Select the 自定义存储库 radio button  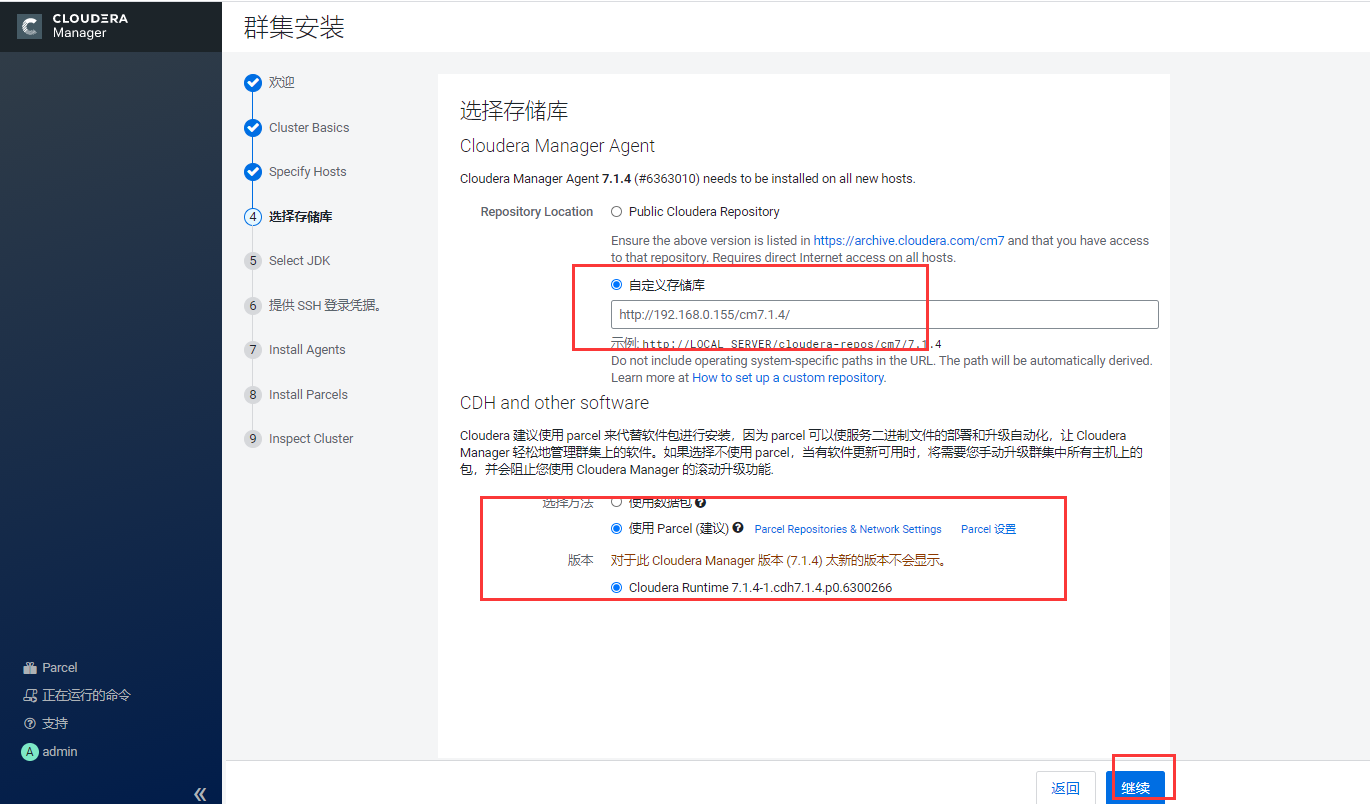coord(617,285)
